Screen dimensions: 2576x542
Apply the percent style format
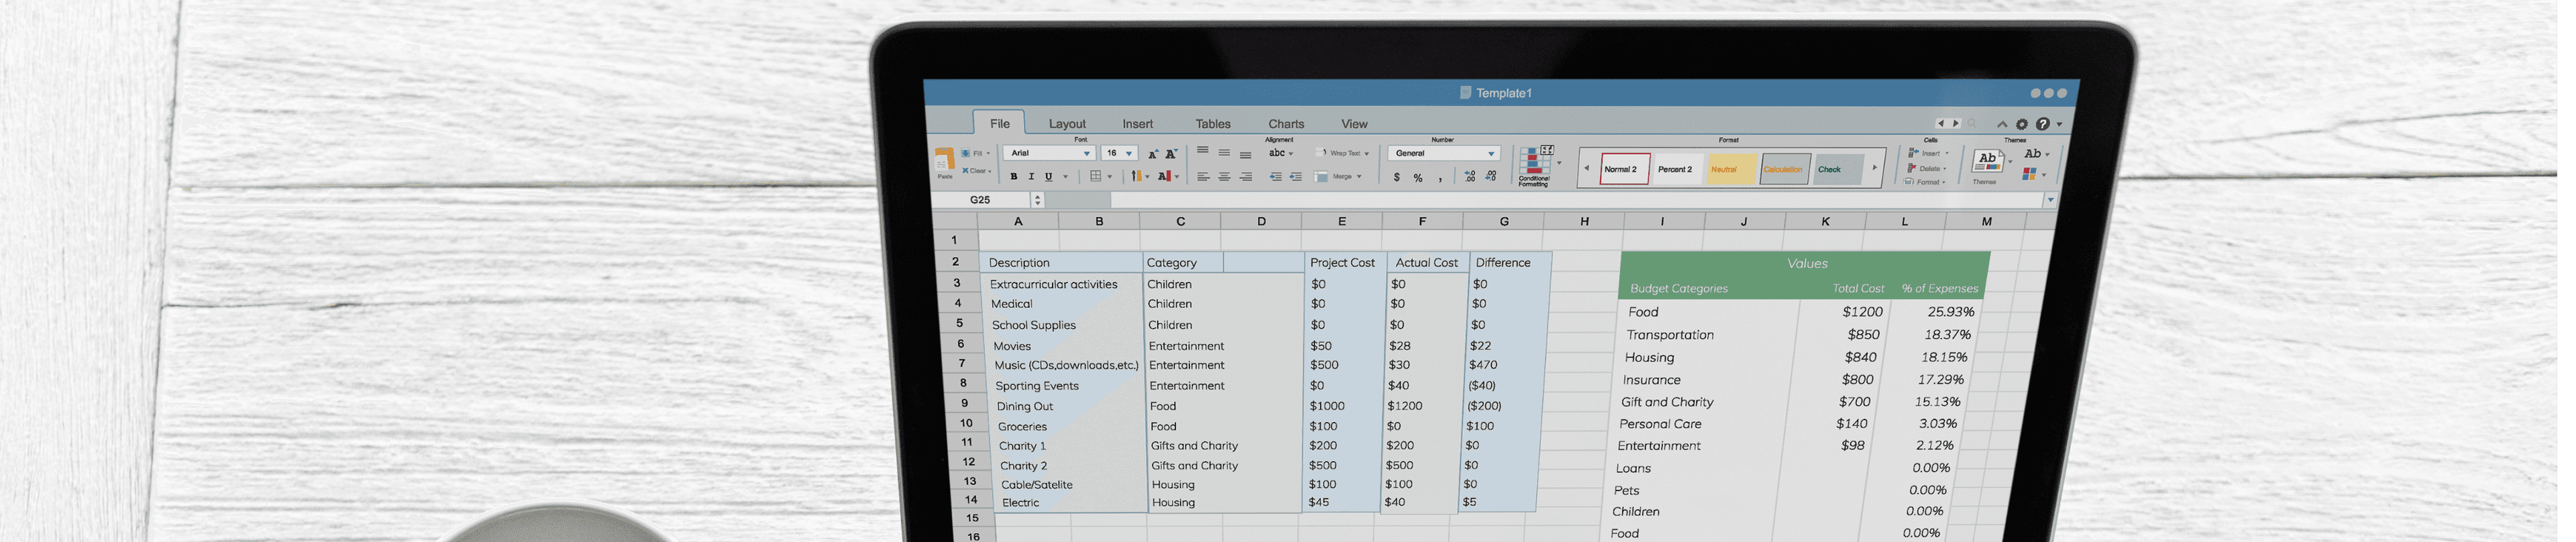[x=1418, y=178]
